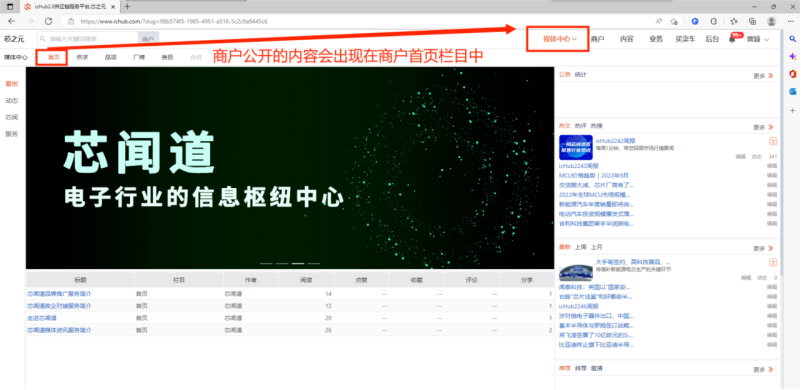The image size is (801, 390).
Task: Click the browser address bar URL
Action: coord(174,21)
